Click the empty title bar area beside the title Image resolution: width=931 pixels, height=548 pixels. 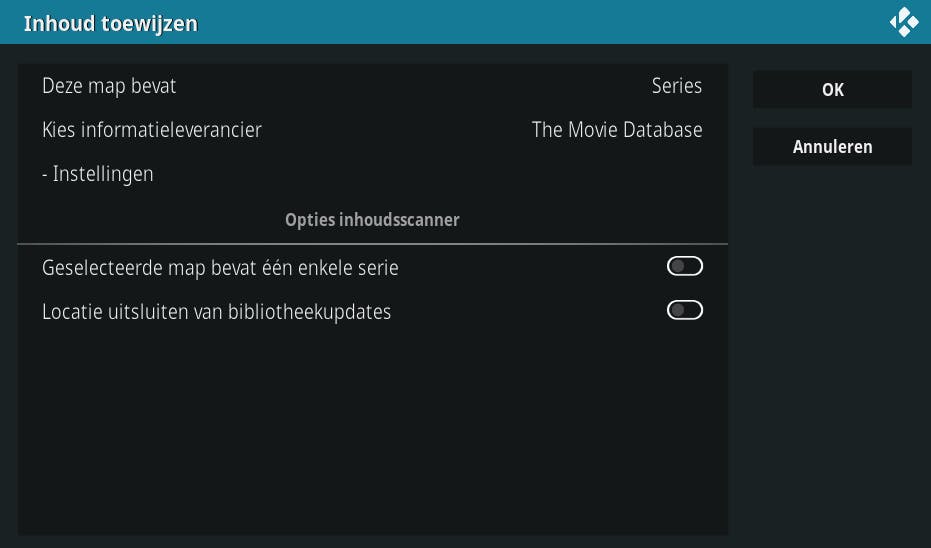tap(540, 22)
